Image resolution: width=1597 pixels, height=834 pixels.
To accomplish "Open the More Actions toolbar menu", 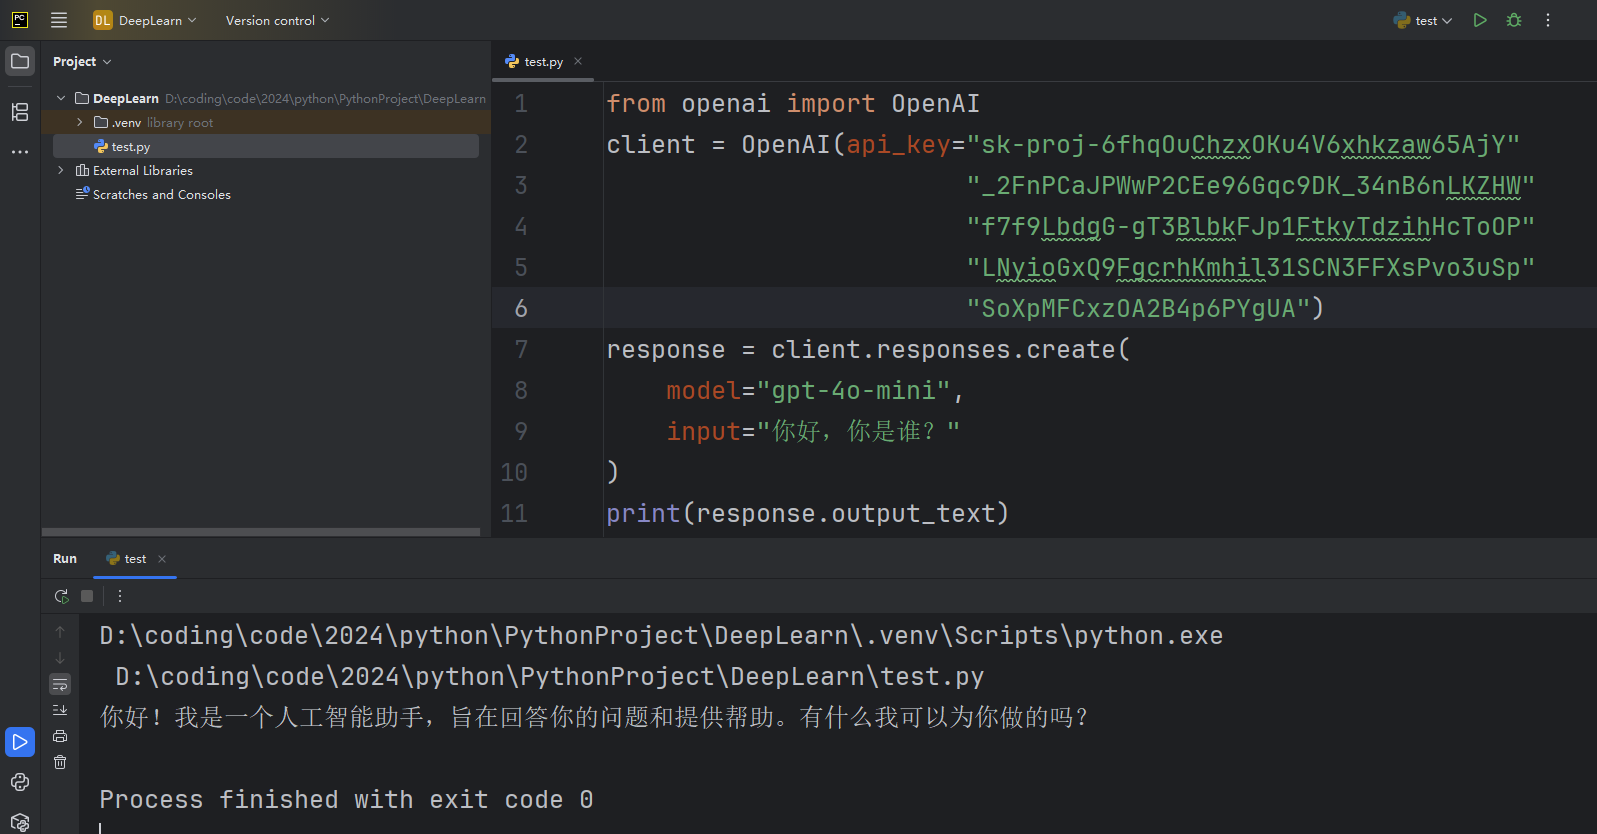I will (x=1548, y=20).
